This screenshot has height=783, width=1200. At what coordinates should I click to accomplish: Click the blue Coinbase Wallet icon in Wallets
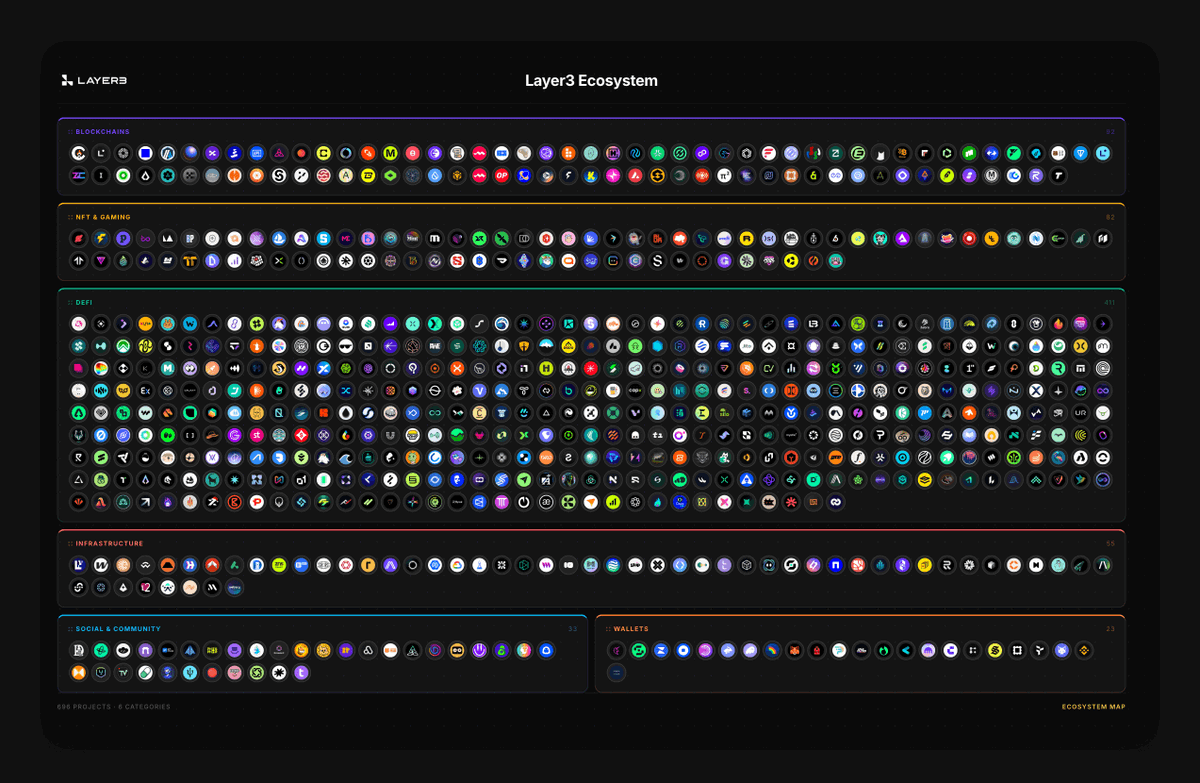pos(684,650)
